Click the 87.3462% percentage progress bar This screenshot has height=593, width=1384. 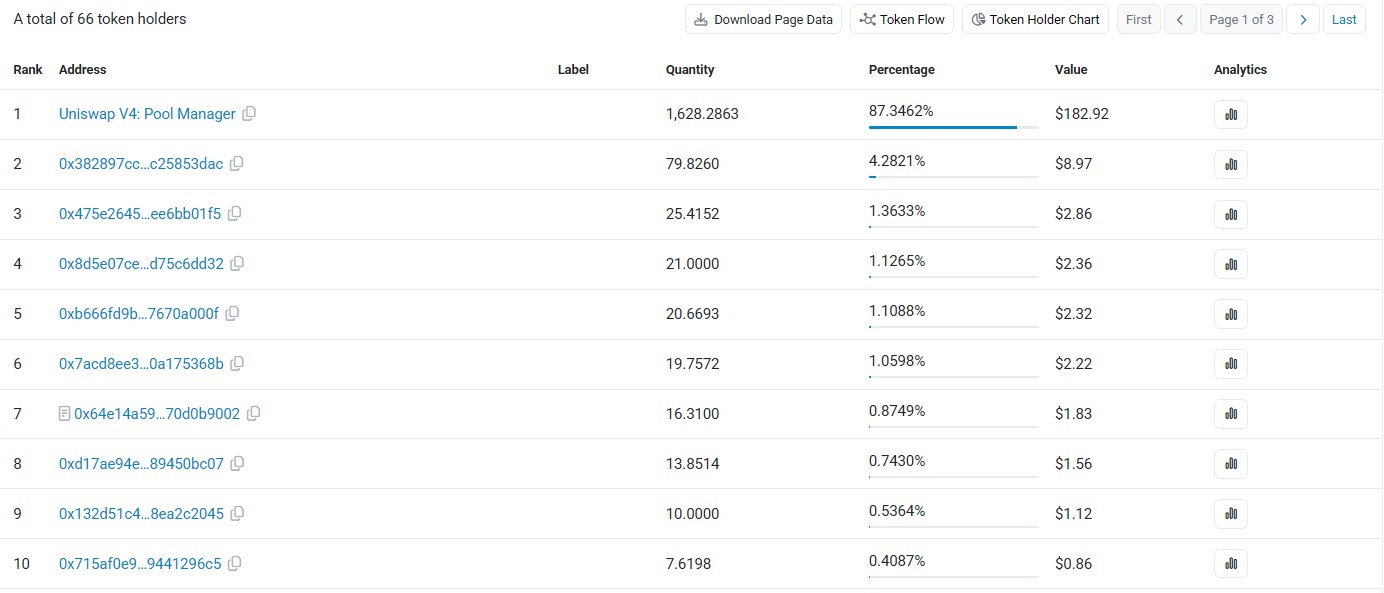953,128
